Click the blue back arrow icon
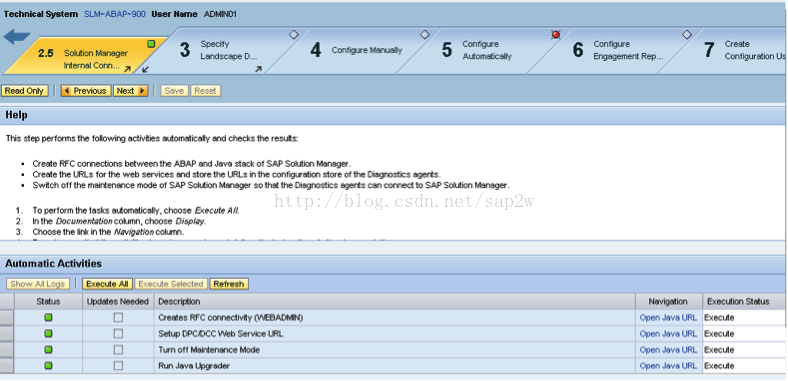This screenshot has width=788, height=381. (17, 37)
